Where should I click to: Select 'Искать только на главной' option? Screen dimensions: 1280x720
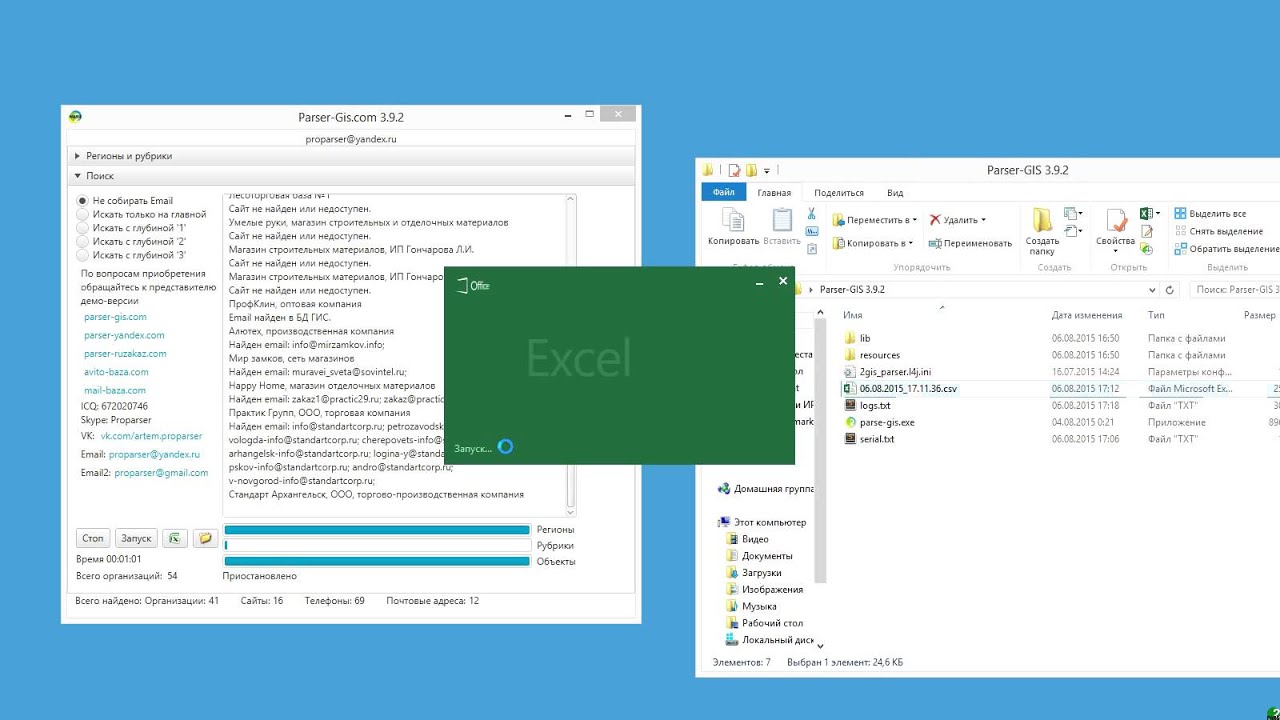[x=83, y=214]
